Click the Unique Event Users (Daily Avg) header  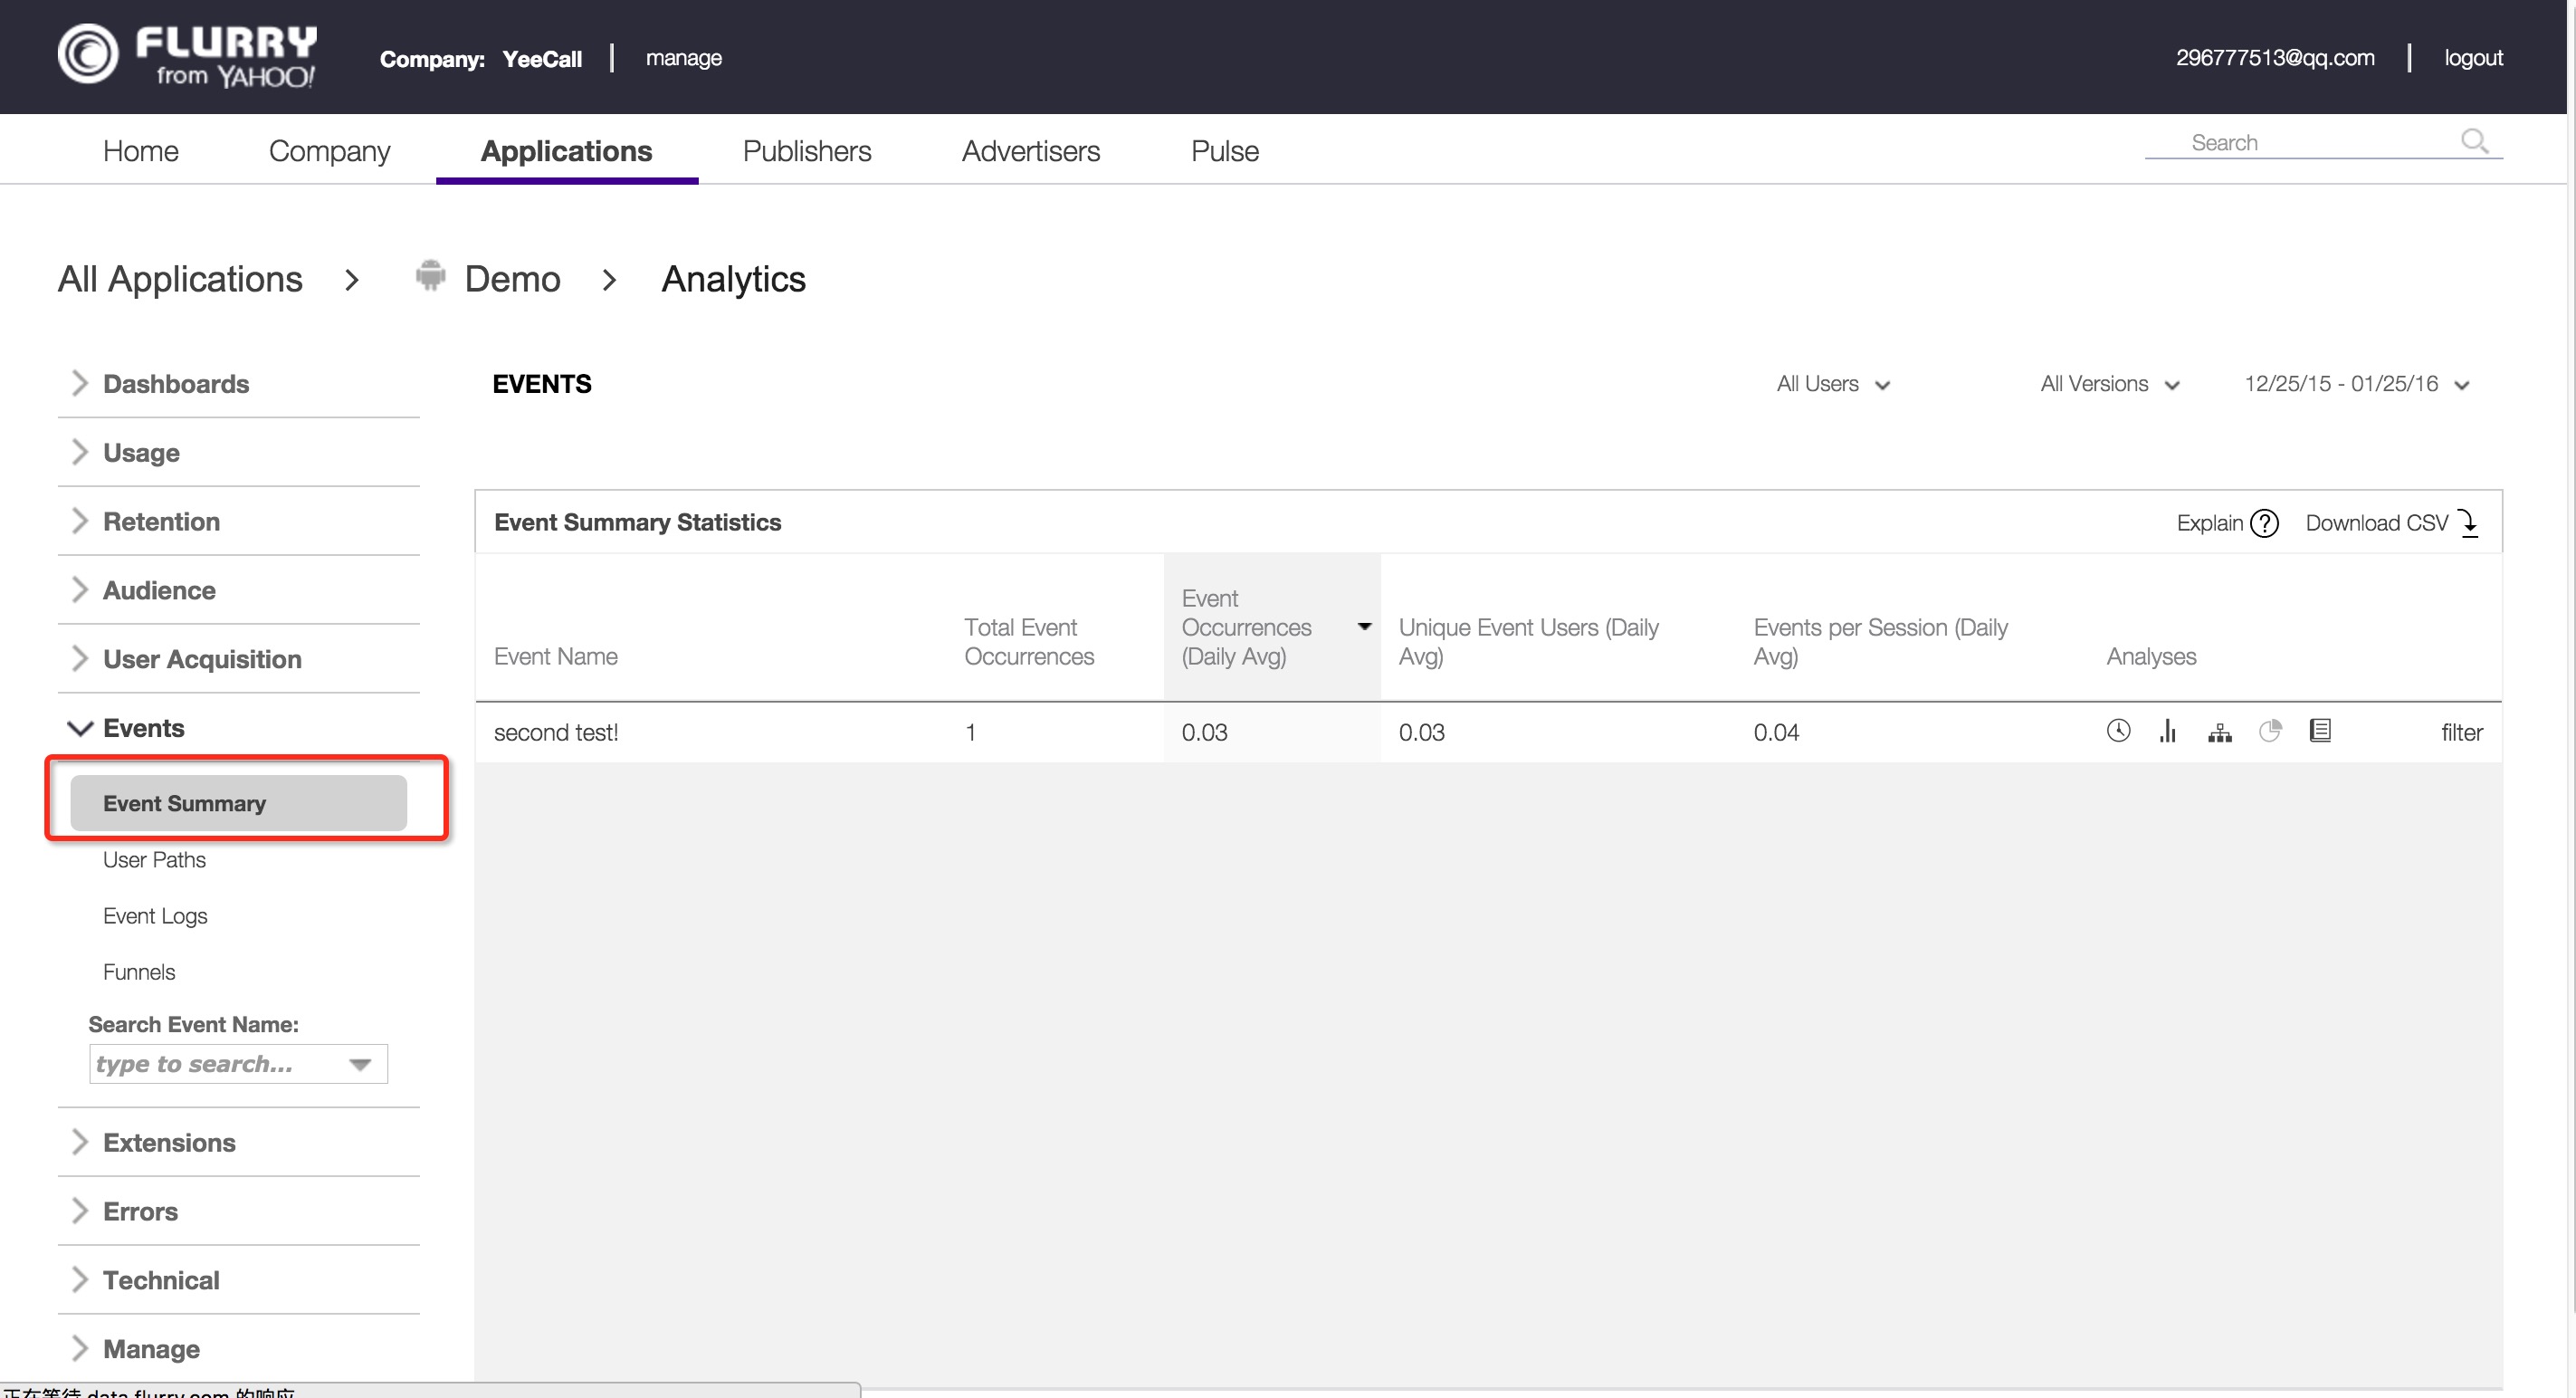click(1528, 642)
